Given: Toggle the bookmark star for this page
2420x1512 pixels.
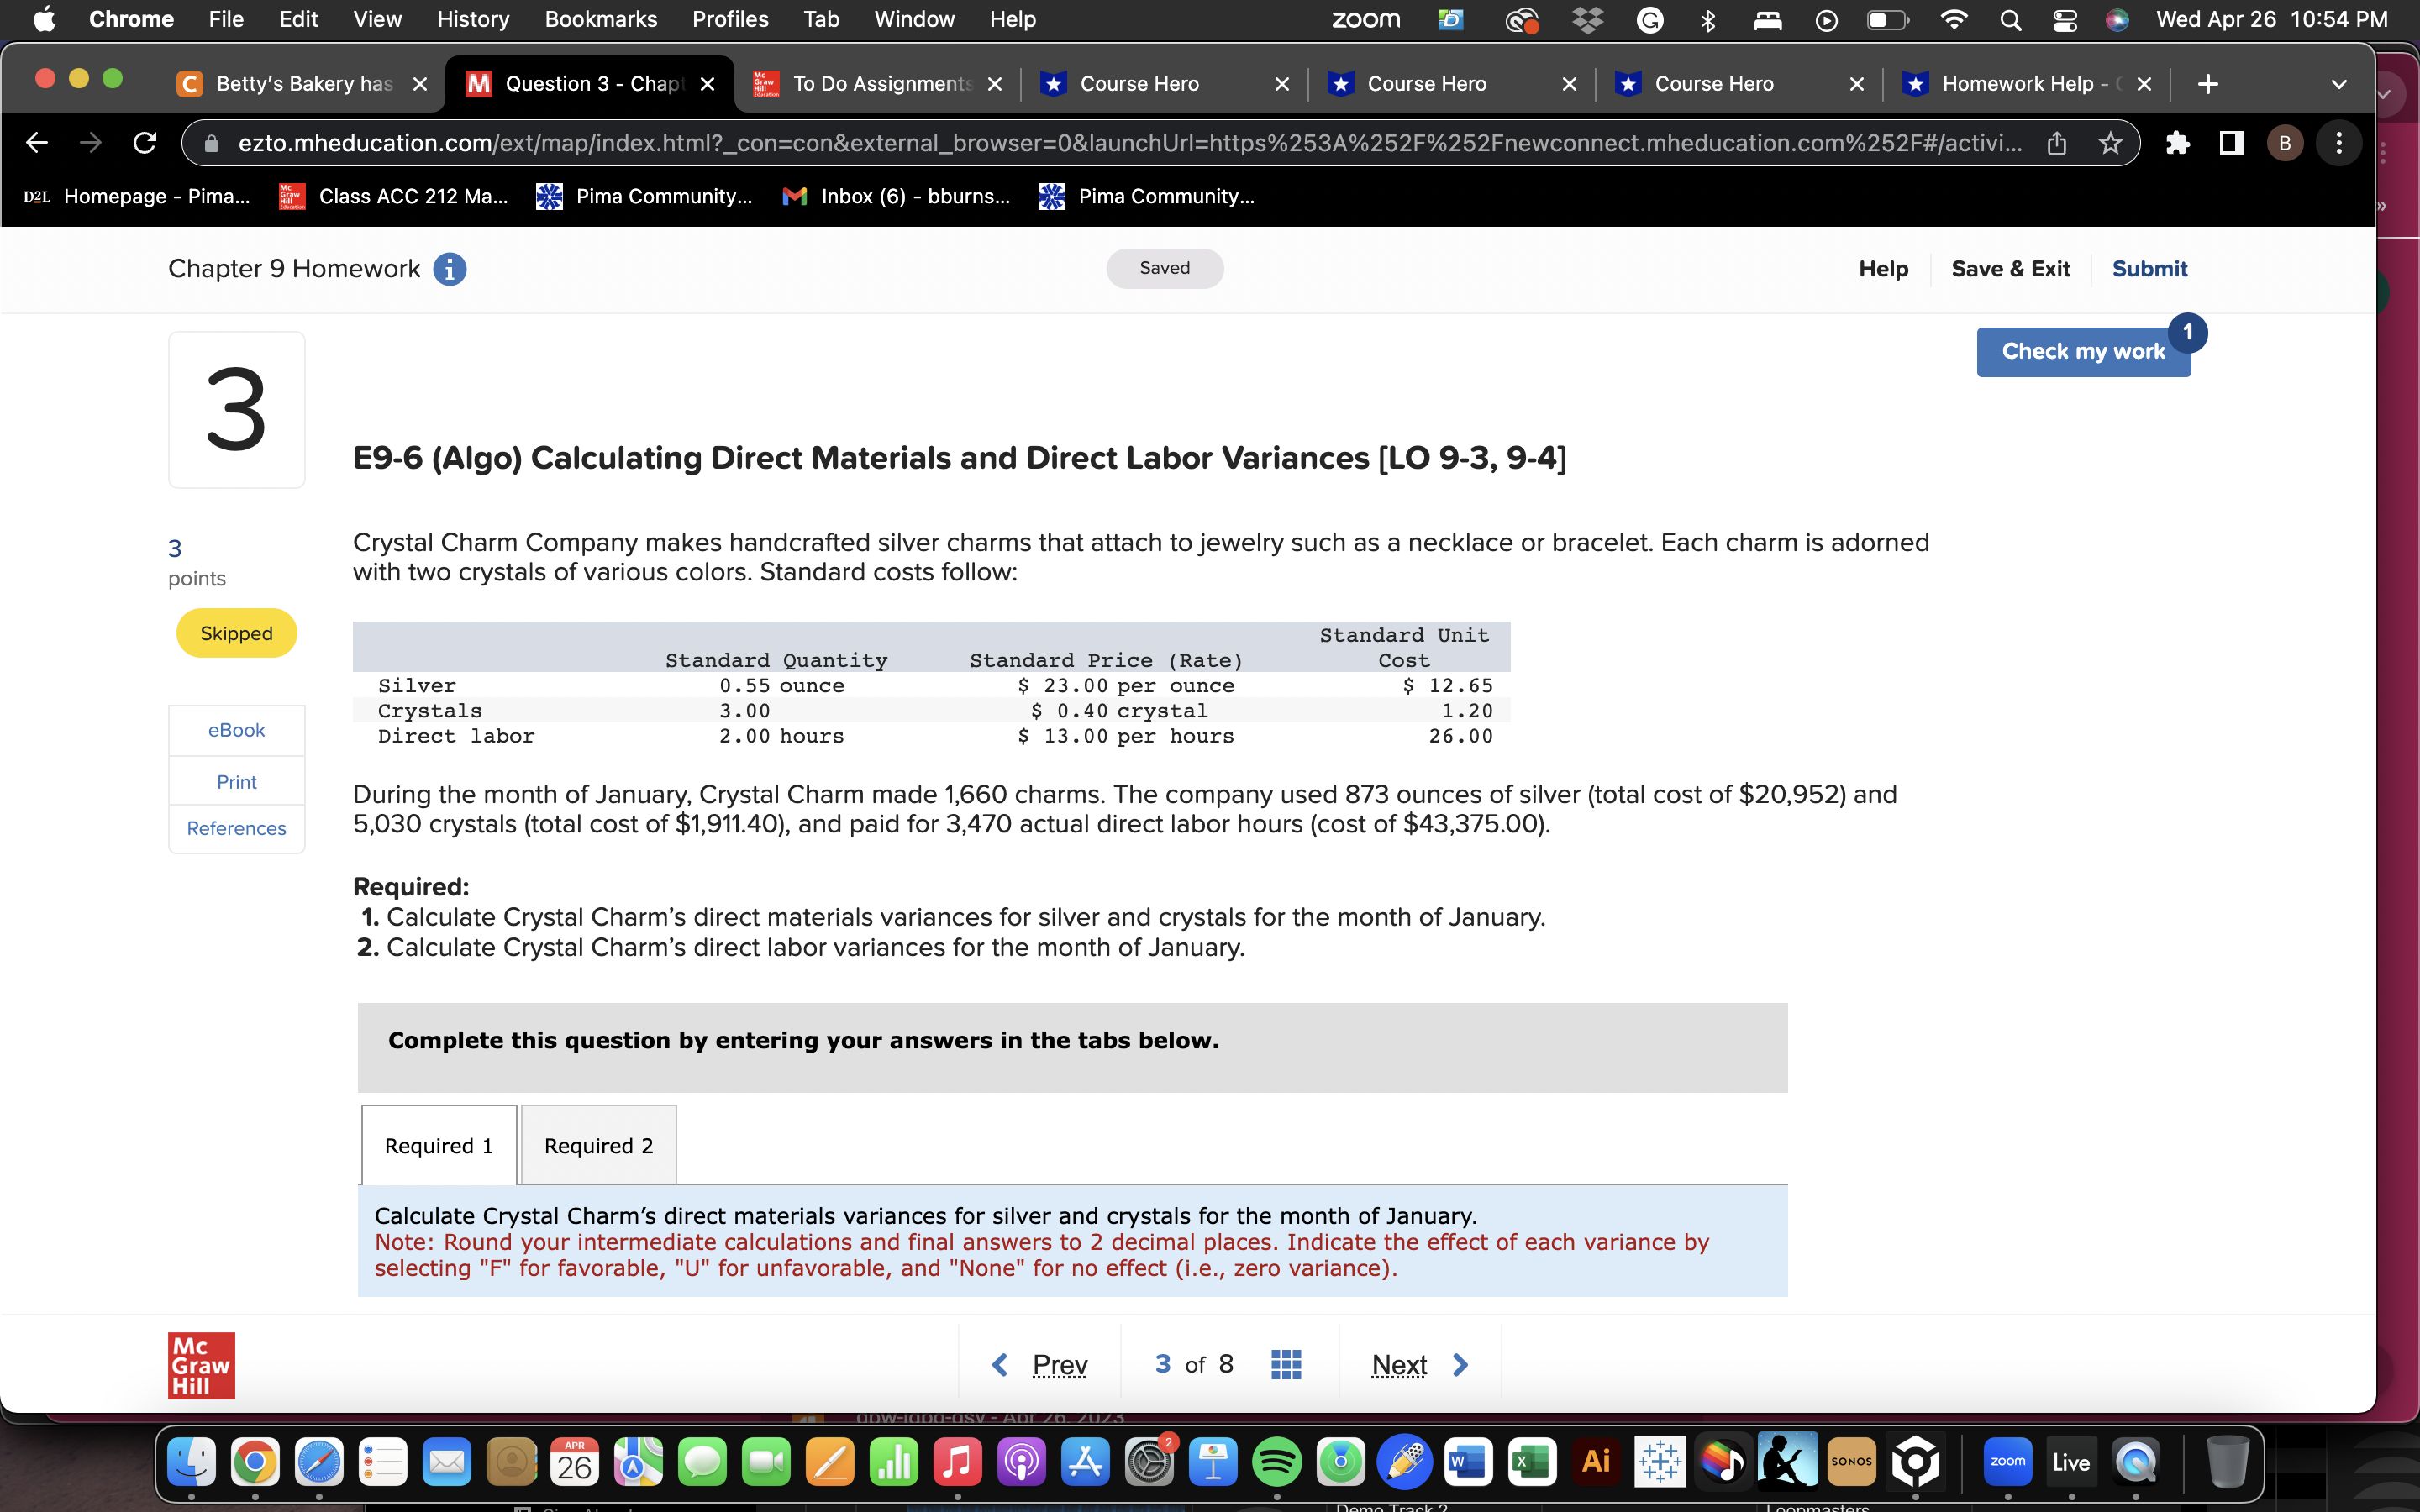Looking at the screenshot, I should 2110,143.
